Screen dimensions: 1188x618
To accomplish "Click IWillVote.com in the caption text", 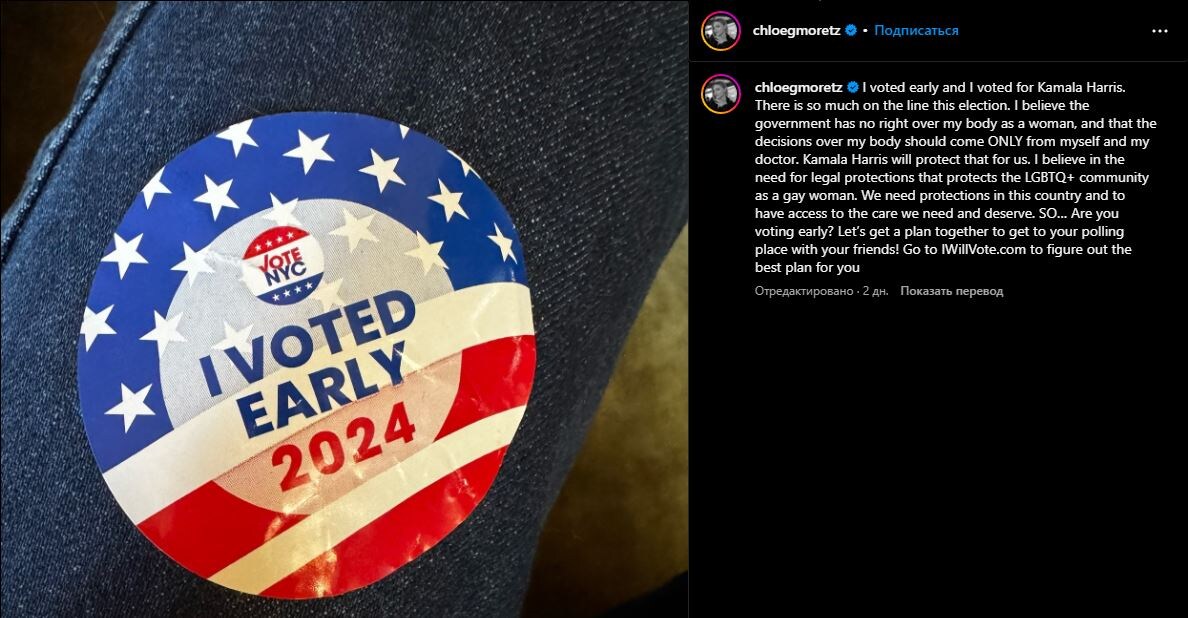I will tap(983, 249).
